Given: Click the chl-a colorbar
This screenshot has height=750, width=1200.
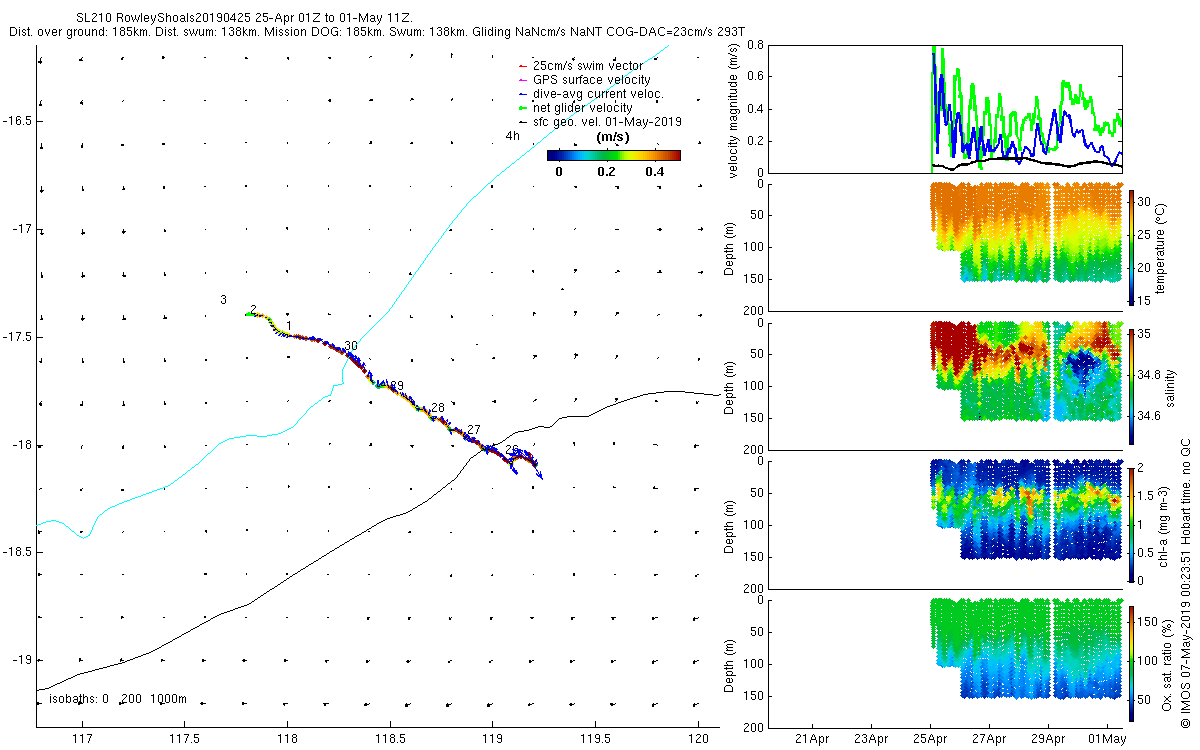Looking at the screenshot, I should (x=1132, y=523).
